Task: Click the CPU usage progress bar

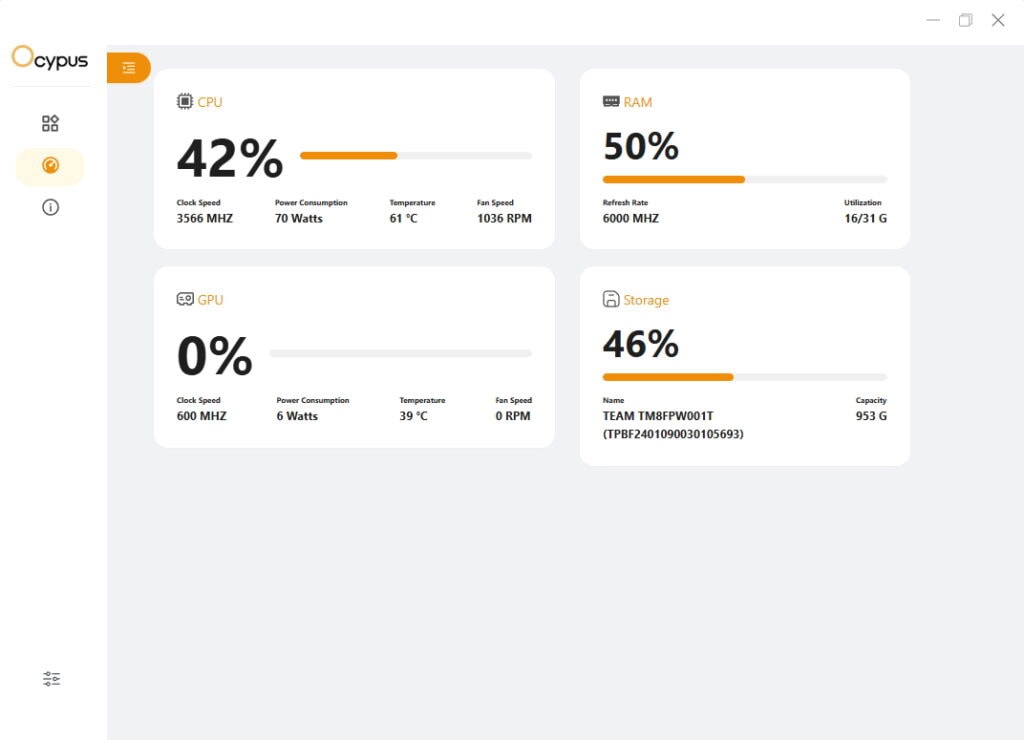Action: point(416,156)
